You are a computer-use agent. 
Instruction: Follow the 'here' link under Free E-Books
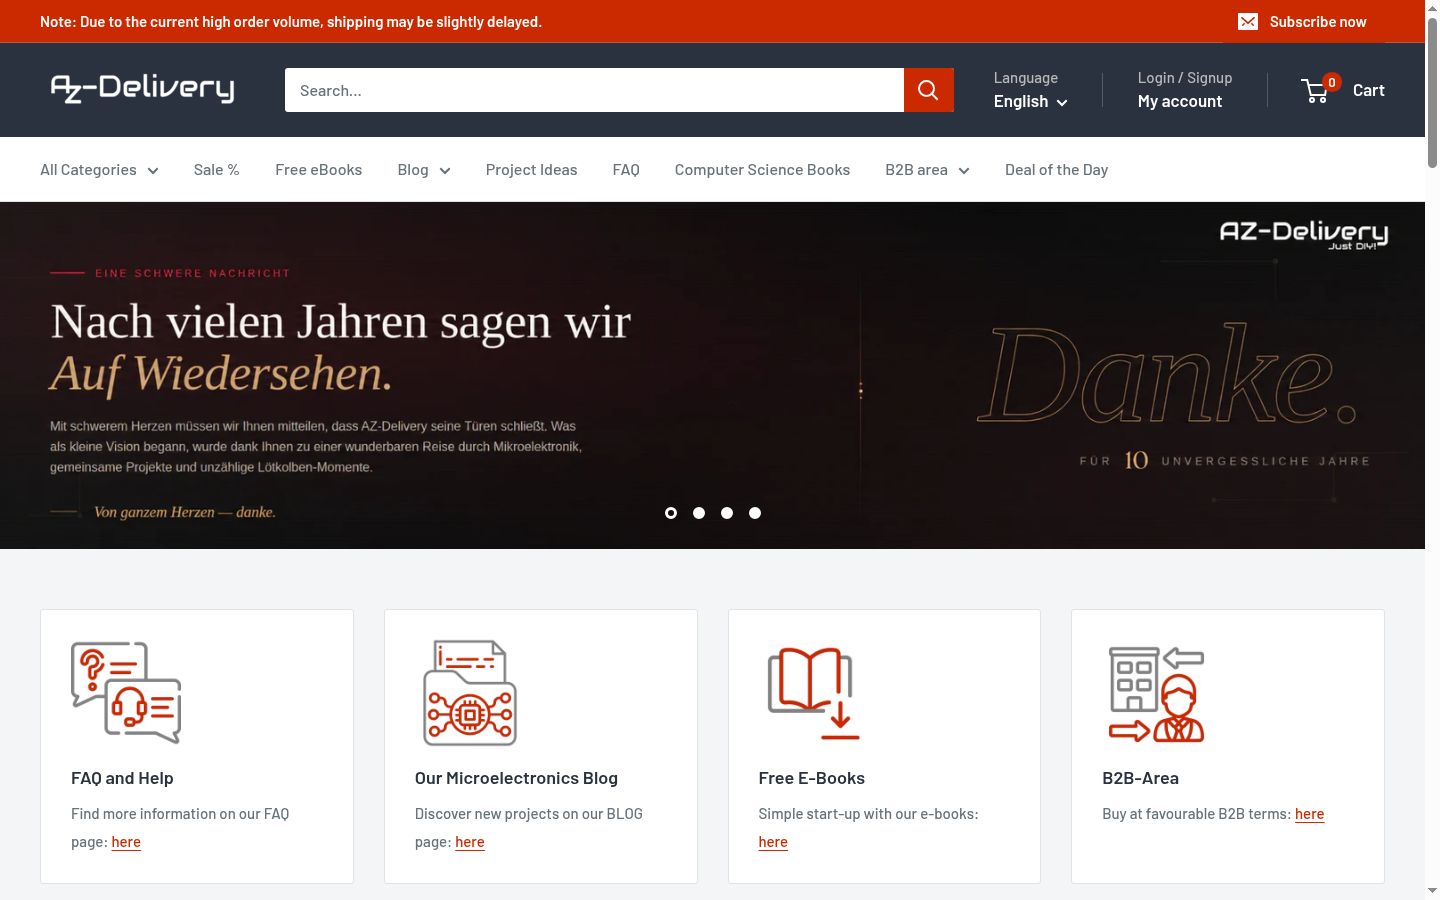(x=773, y=842)
